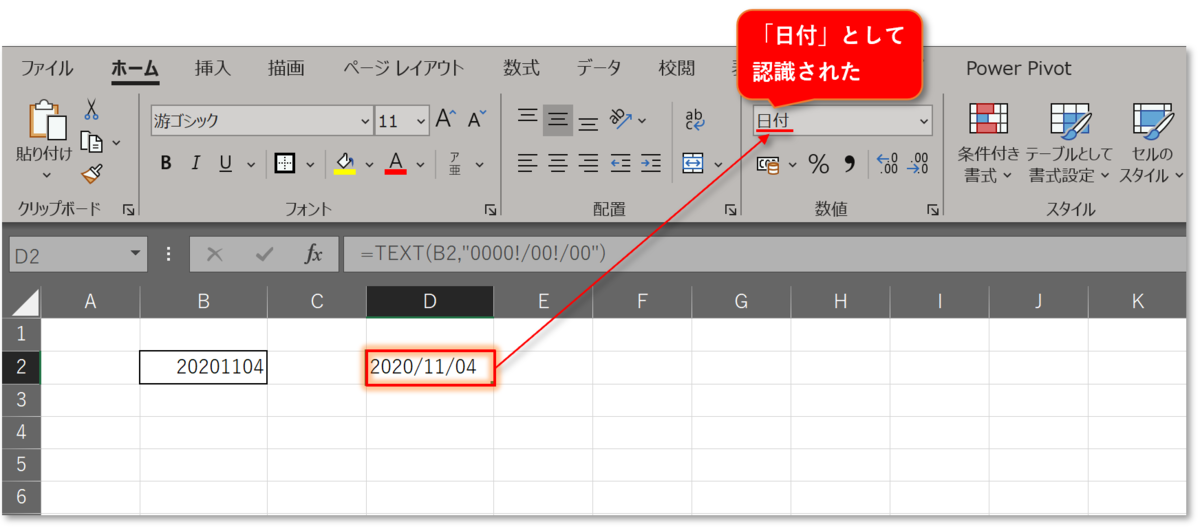
Task: Apply percent style with the % icon
Action: tap(818, 164)
